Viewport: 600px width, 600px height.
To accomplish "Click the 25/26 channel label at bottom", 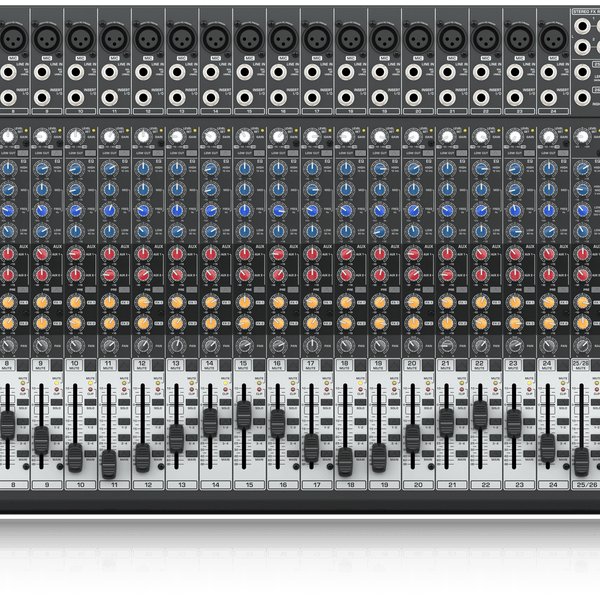I will (x=587, y=485).
